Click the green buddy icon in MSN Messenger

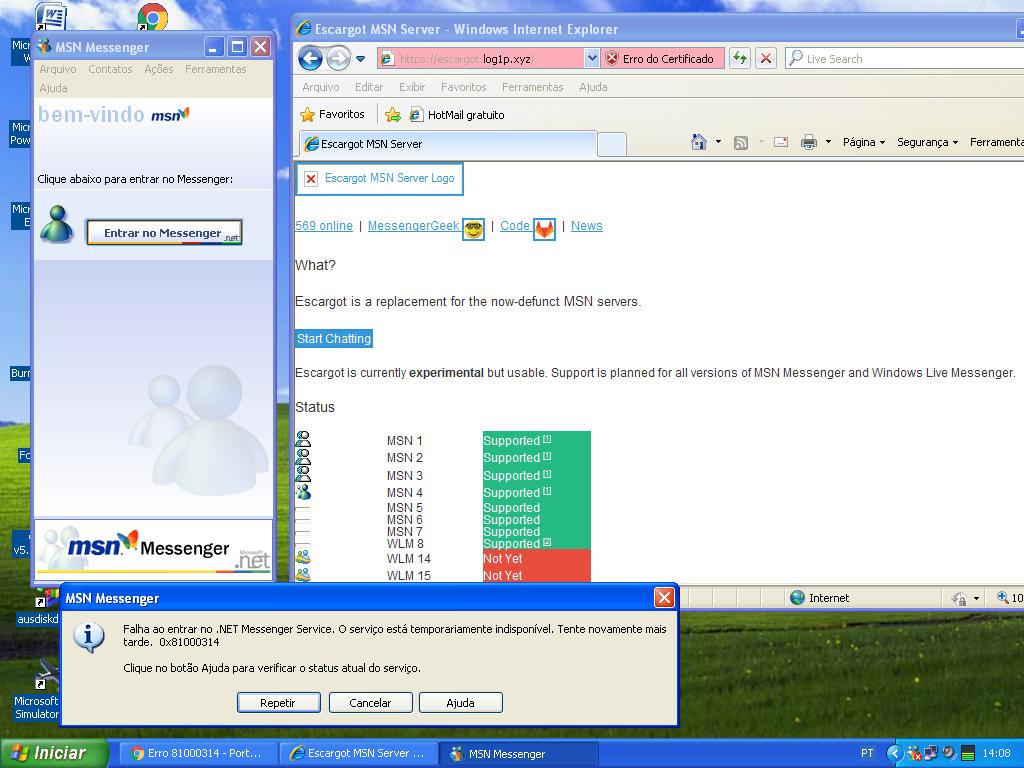[57, 224]
